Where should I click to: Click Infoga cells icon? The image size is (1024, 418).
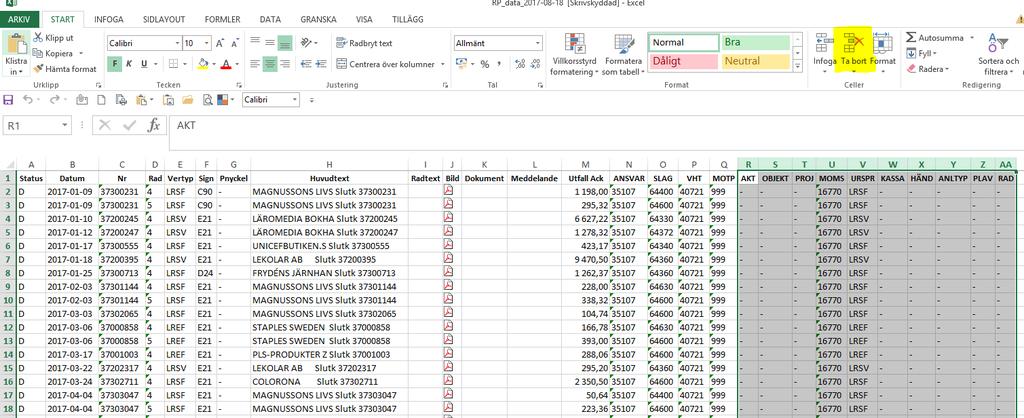(x=825, y=42)
